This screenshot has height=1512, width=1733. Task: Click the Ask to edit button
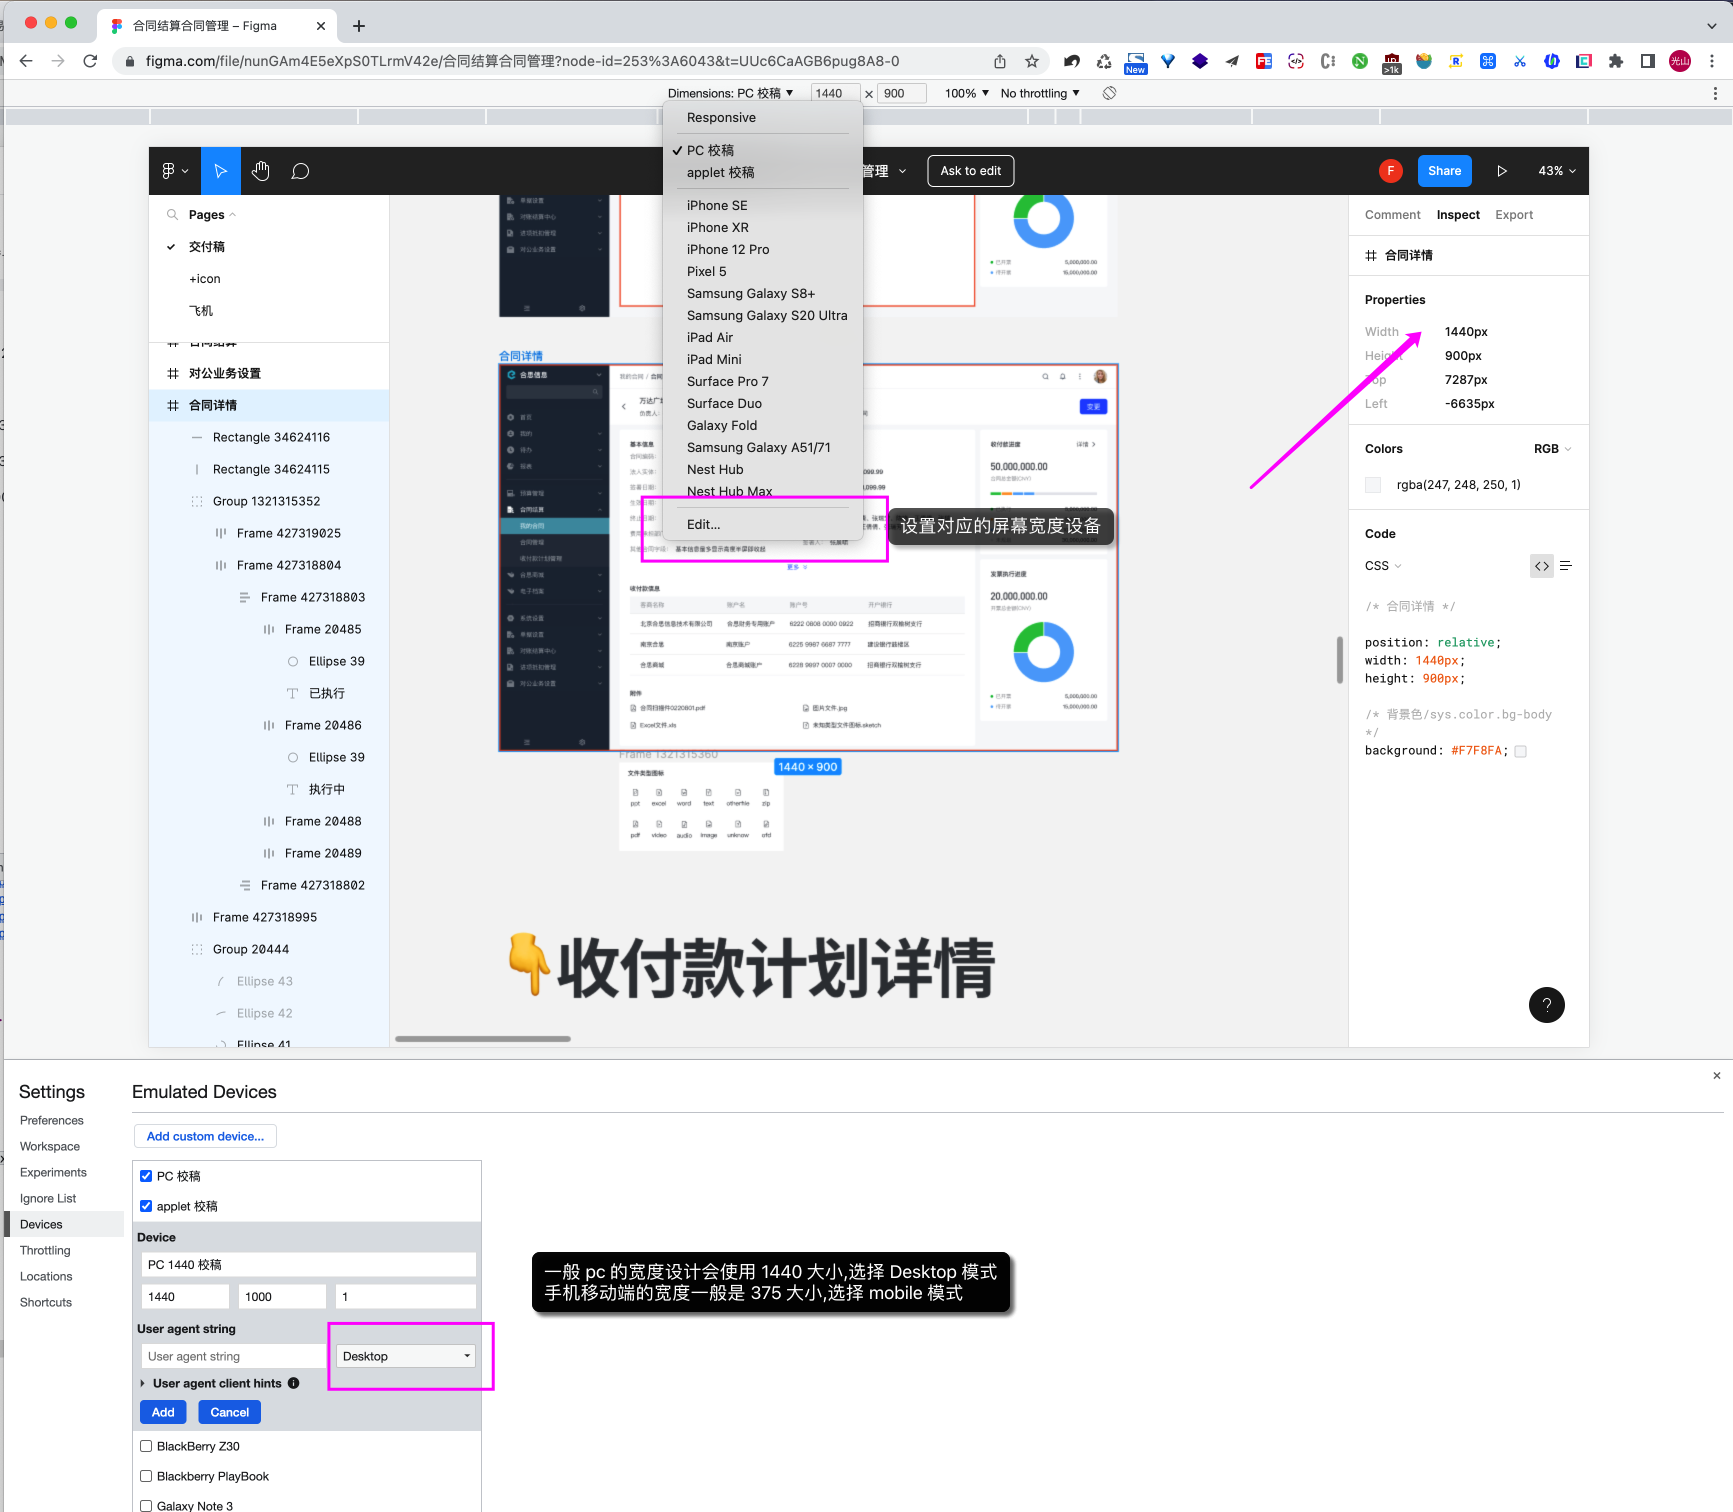pyautogui.click(x=970, y=171)
